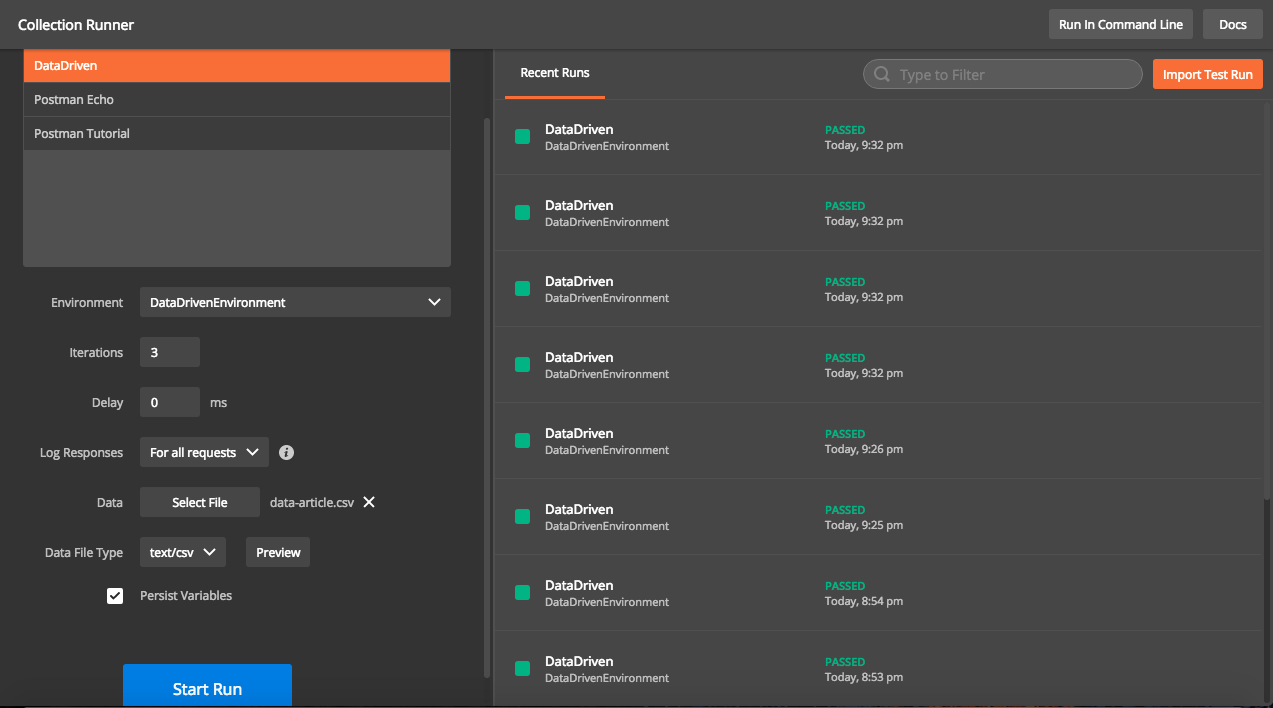The height and width of the screenshot is (708, 1273).
Task: Remove the data-article.csv file with X icon
Action: coord(369,502)
